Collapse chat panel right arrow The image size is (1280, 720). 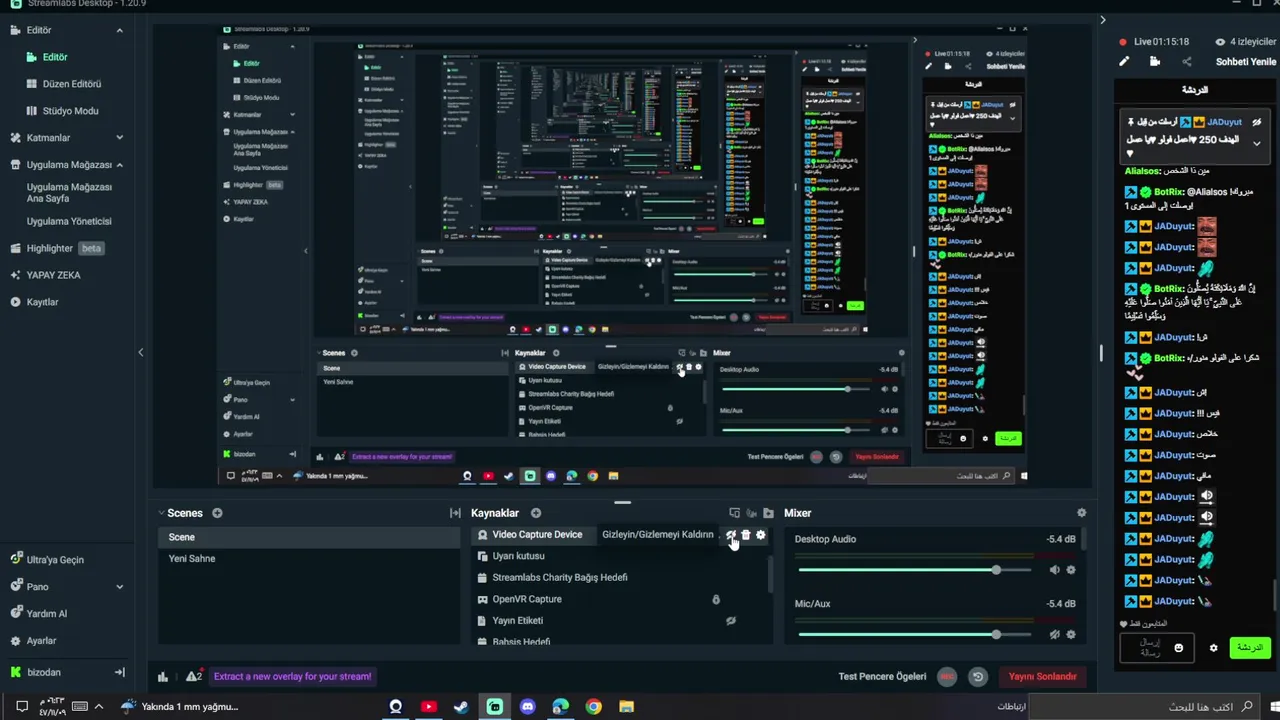pos(1102,20)
